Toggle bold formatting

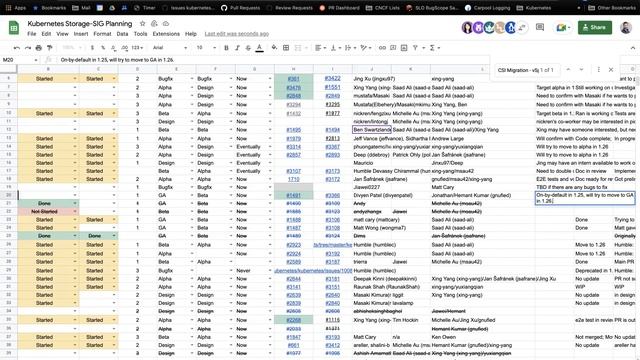pyautogui.click(x=226, y=48)
